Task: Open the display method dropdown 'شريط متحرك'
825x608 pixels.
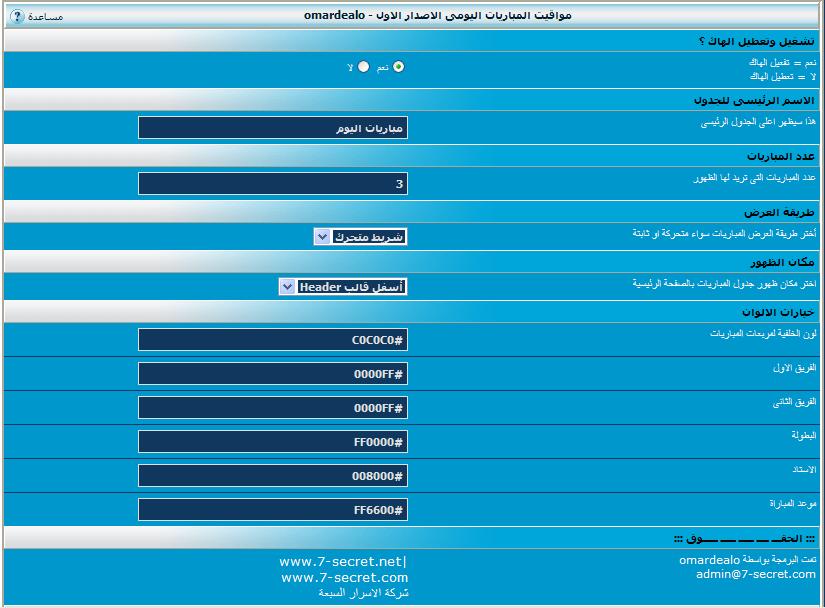Action: pyautogui.click(x=360, y=237)
